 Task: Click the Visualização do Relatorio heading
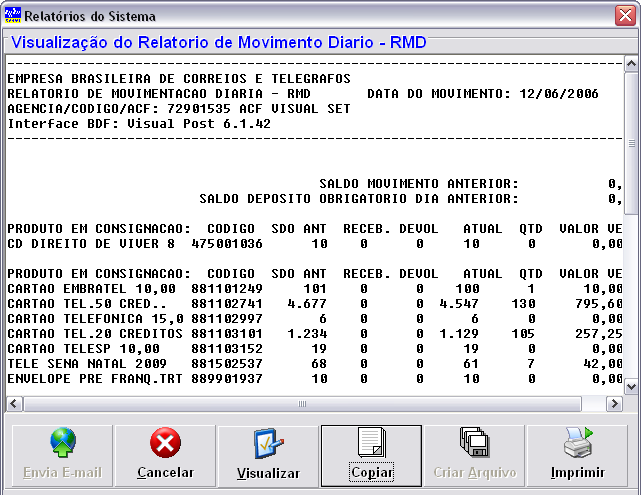219,43
